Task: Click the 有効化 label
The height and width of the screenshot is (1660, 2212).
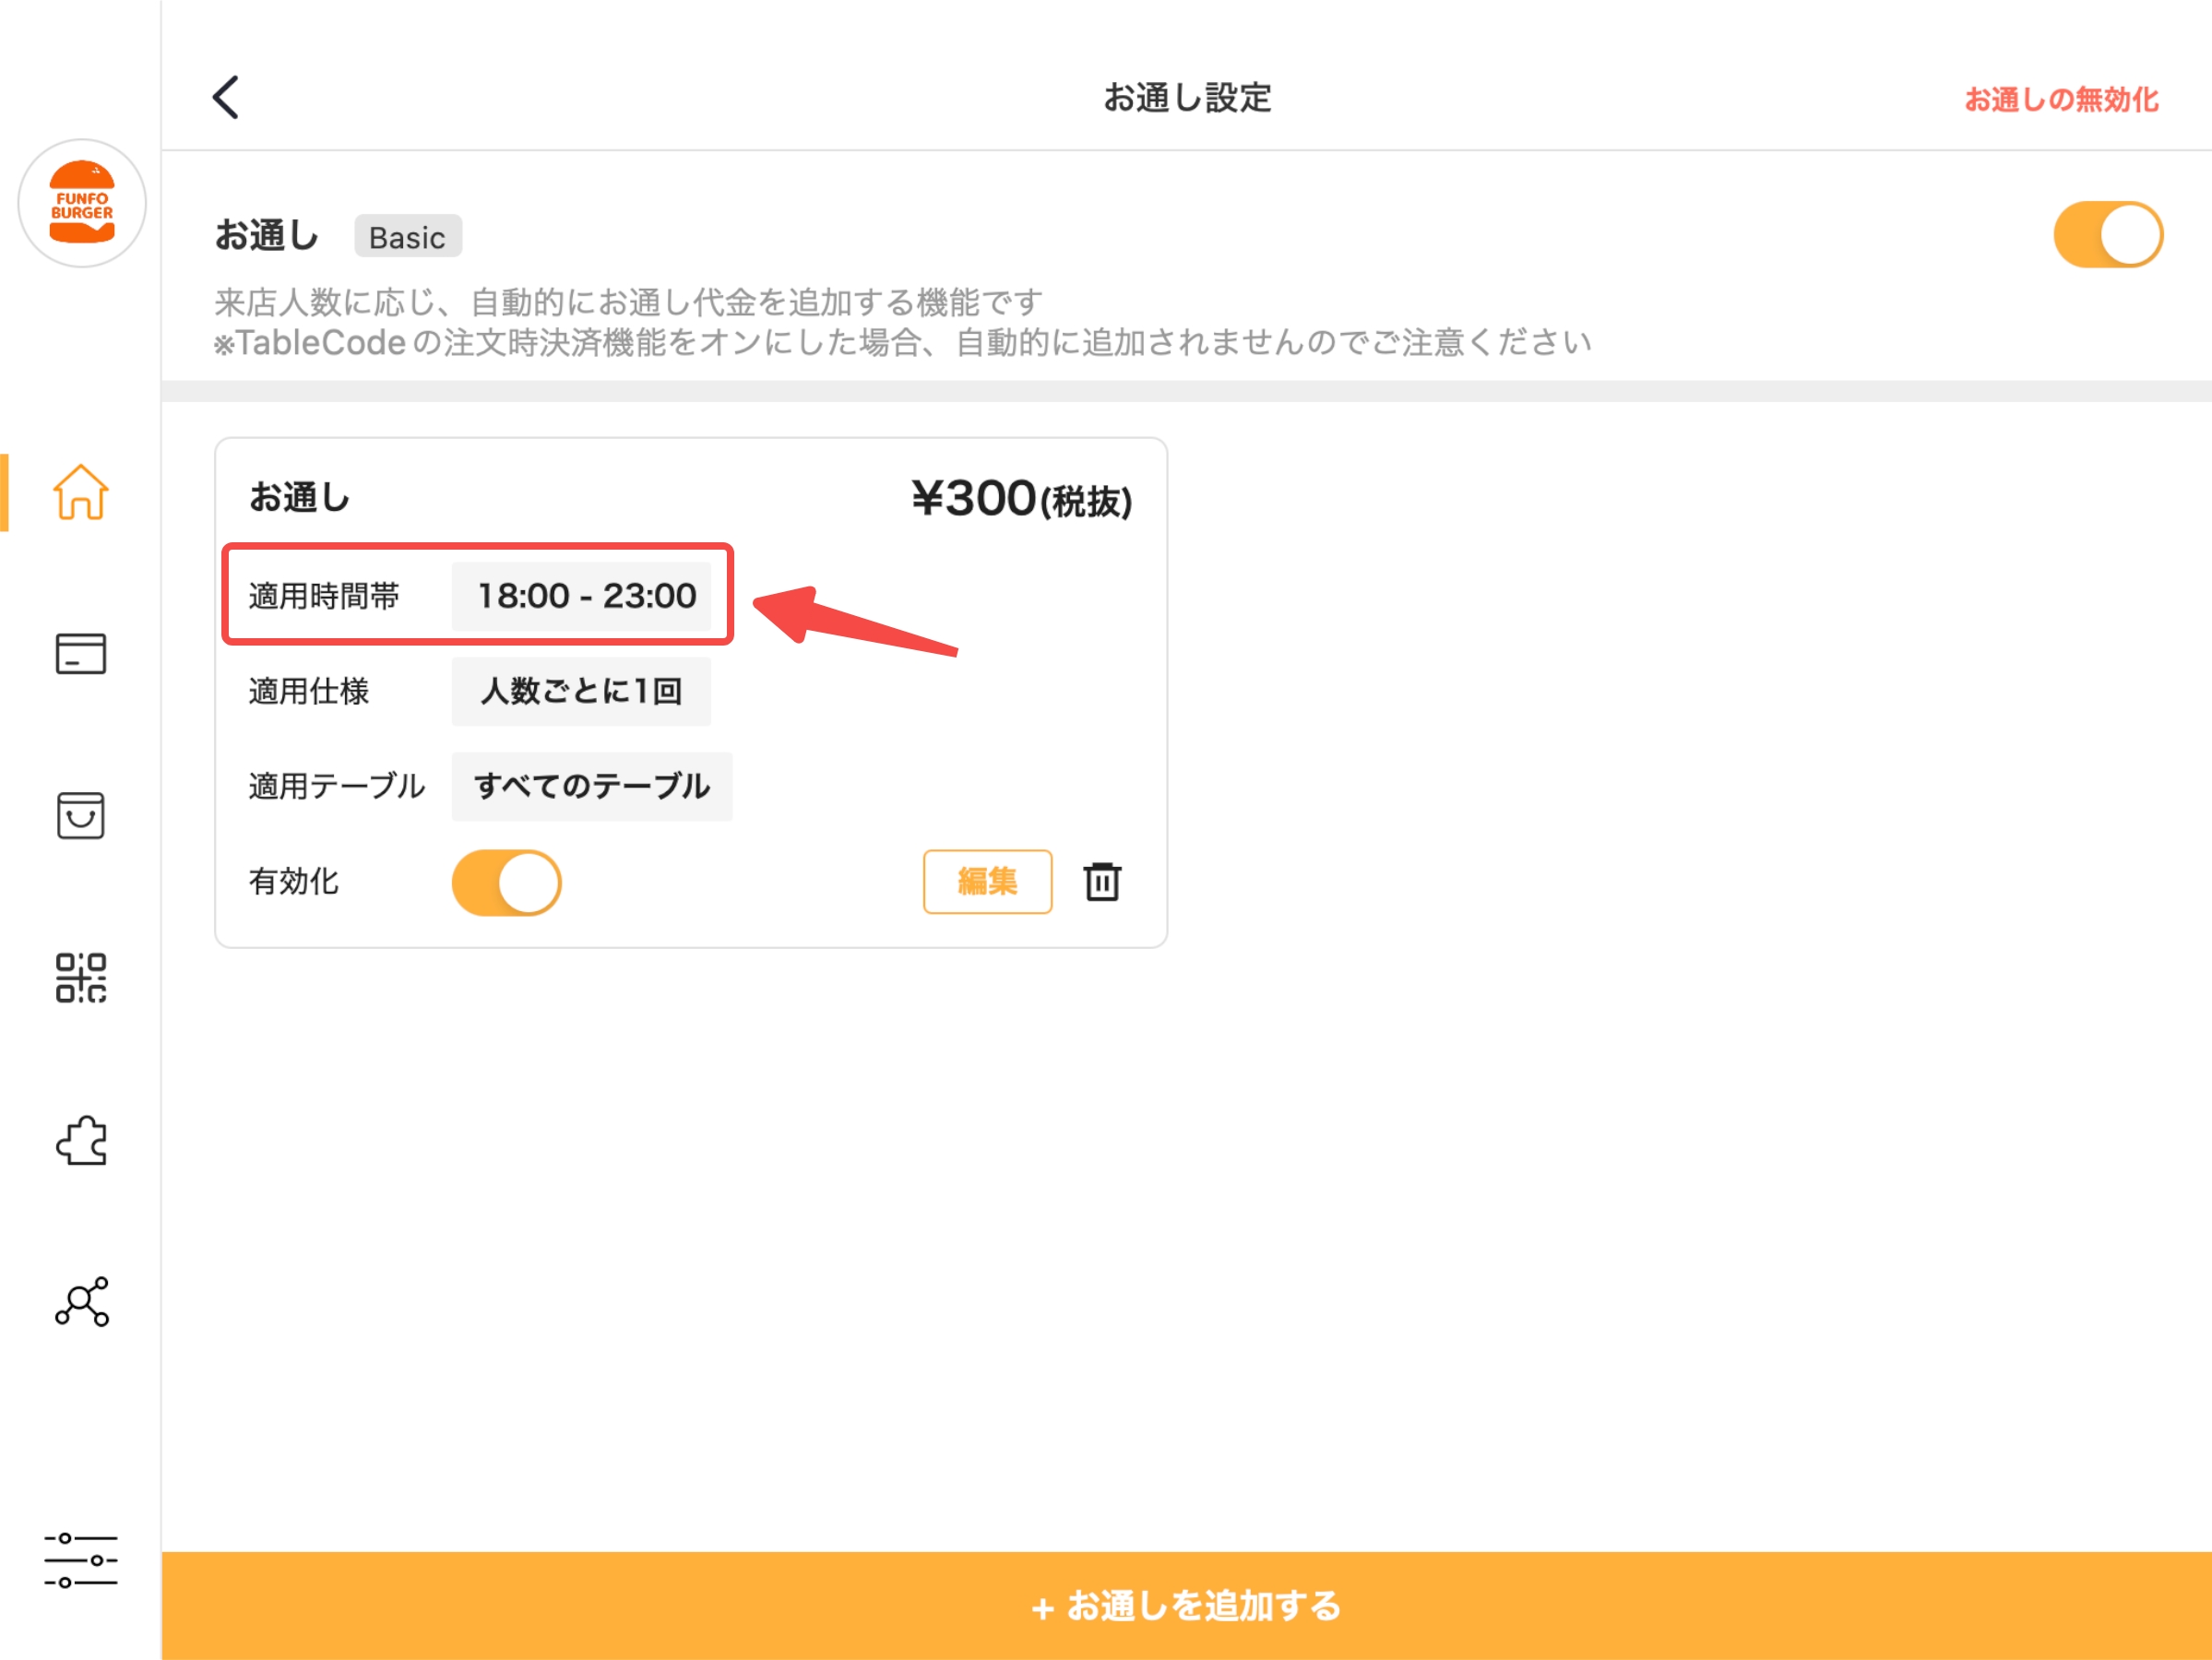Action: (x=294, y=882)
